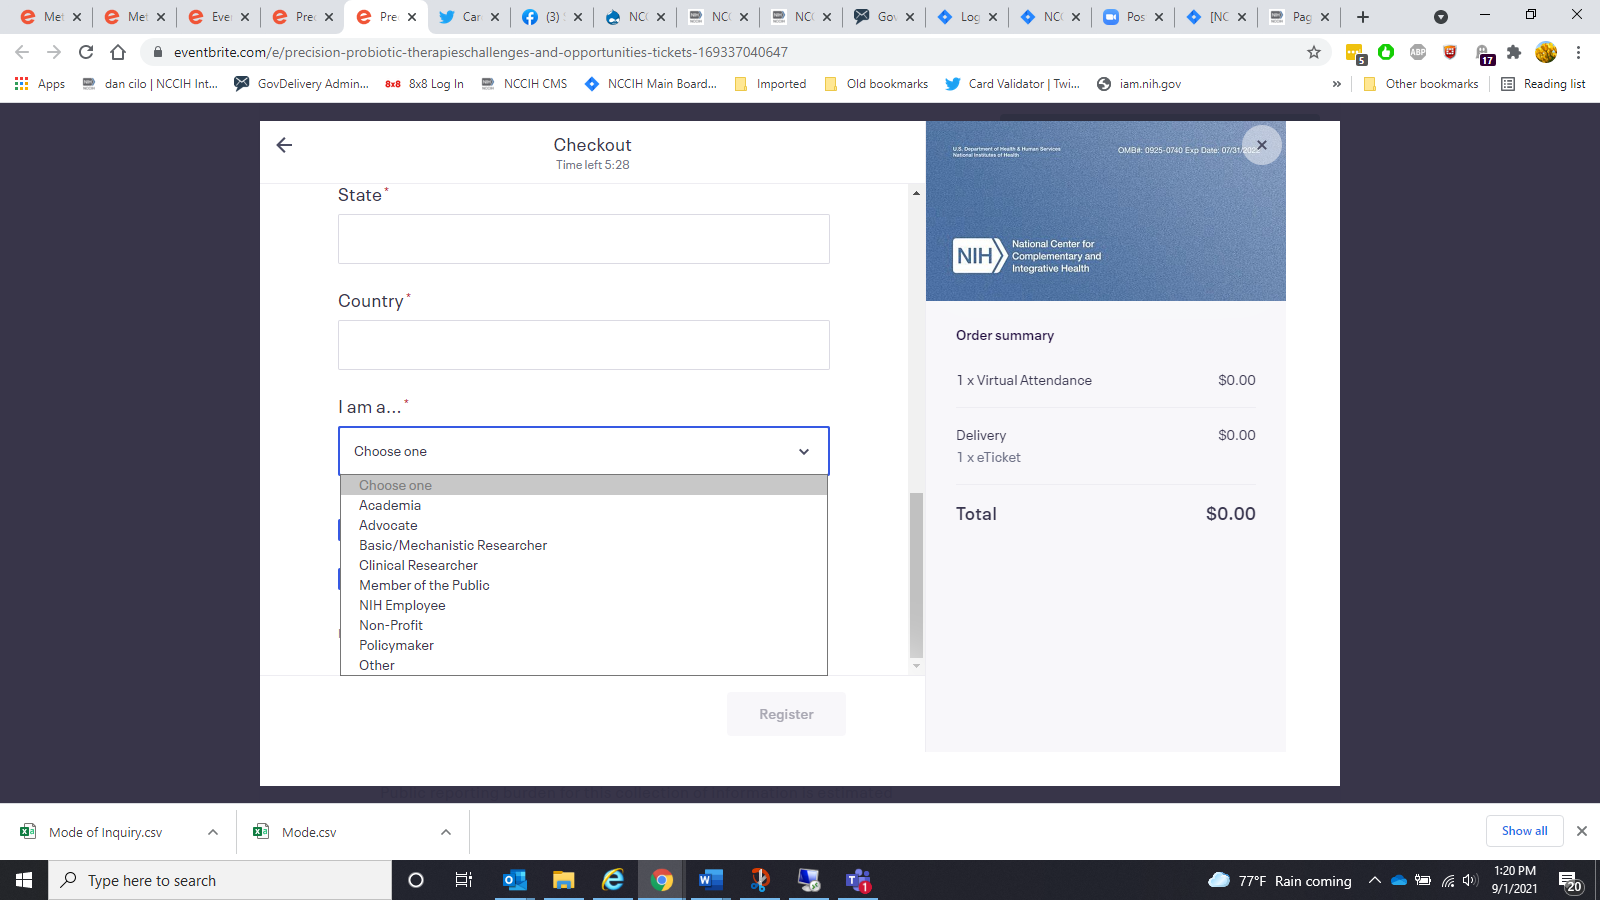
Task: Open Microsoft Word from the taskbar
Action: coord(710,880)
